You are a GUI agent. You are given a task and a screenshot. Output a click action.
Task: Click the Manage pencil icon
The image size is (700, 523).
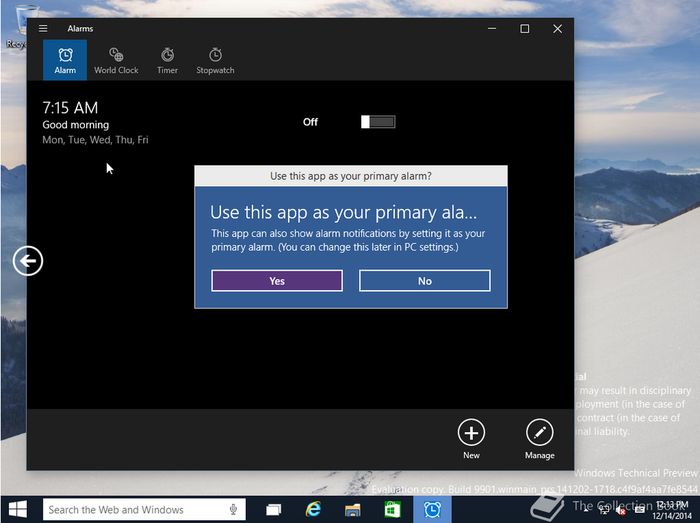(539, 433)
